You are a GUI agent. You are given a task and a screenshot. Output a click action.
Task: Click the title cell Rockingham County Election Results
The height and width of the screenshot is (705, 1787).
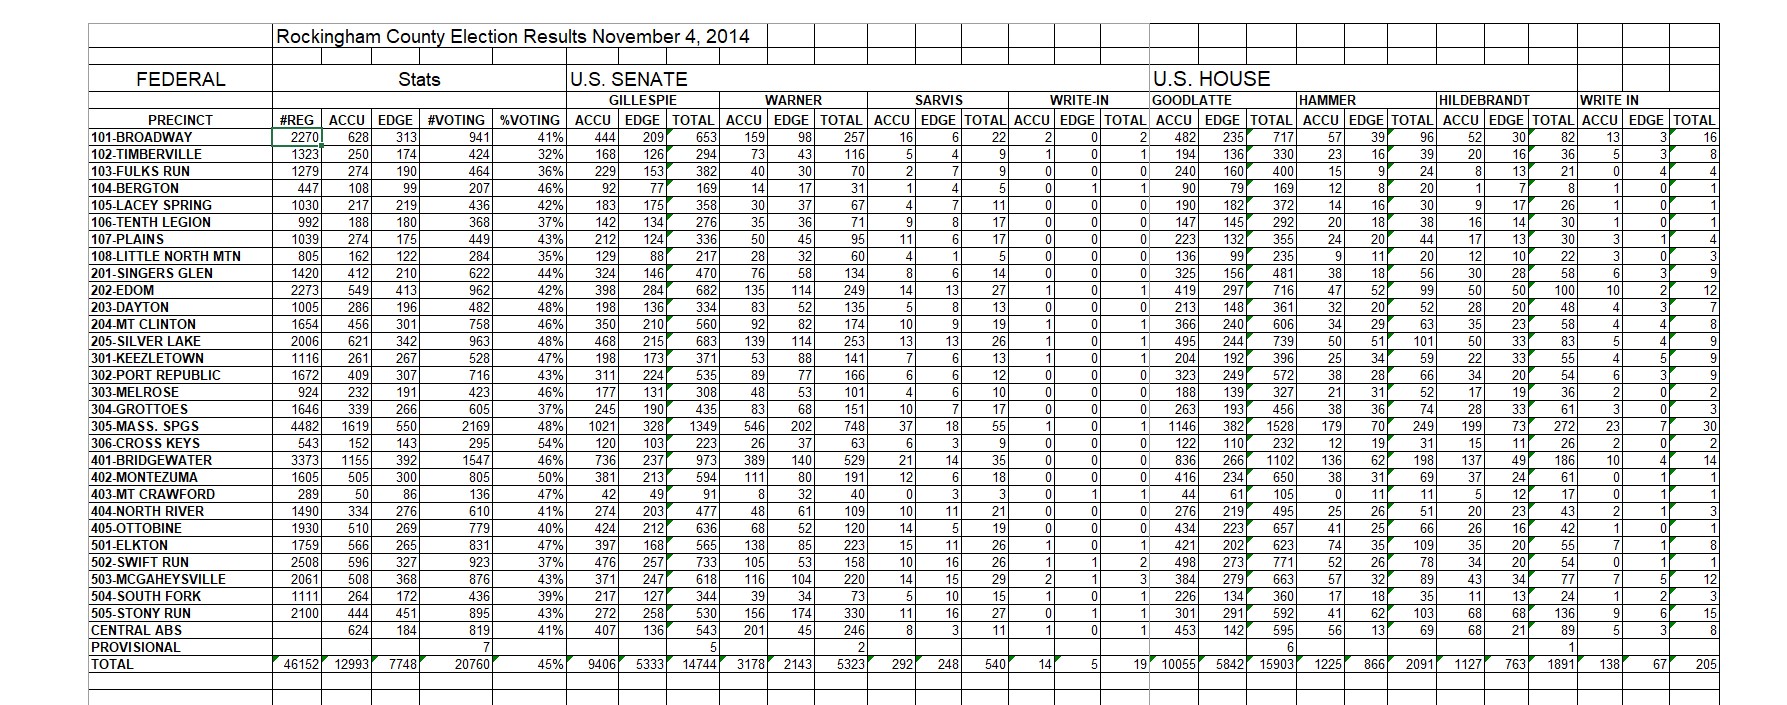click(513, 37)
